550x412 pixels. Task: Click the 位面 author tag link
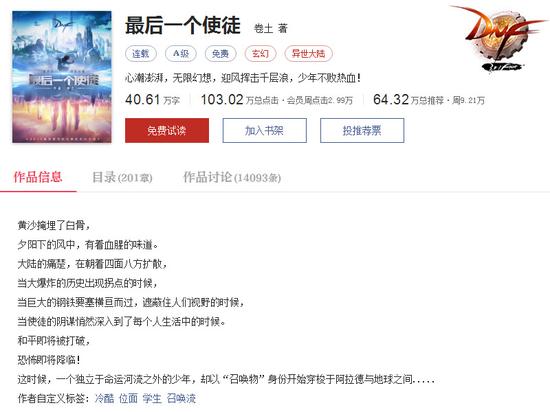(x=128, y=398)
